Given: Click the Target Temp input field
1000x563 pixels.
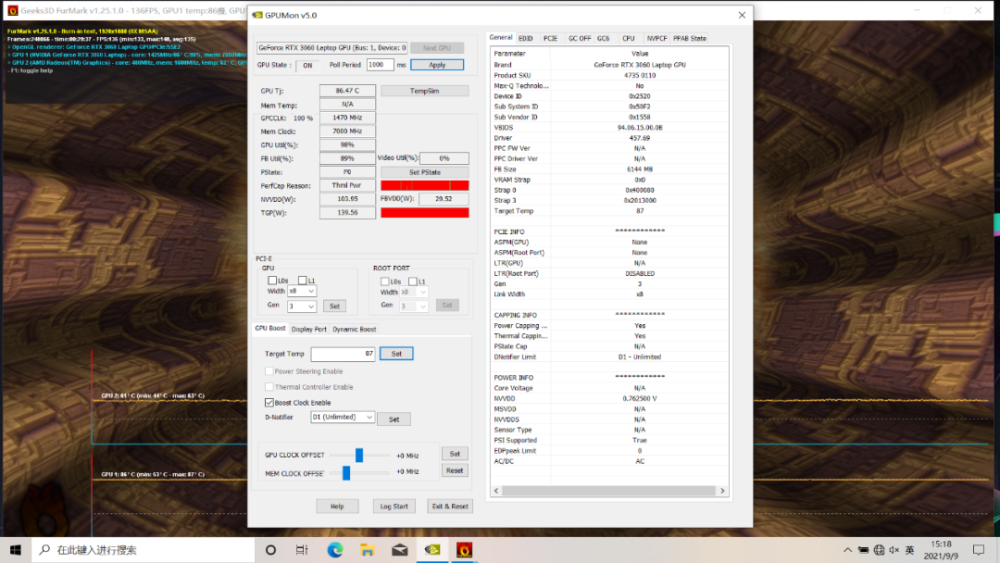Looking at the screenshot, I should [x=342, y=354].
